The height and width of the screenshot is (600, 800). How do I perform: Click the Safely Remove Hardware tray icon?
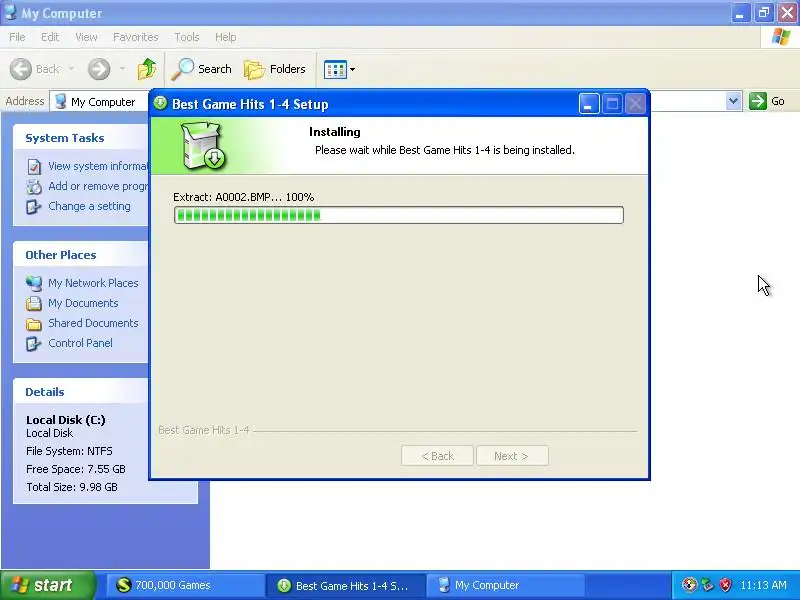708,585
